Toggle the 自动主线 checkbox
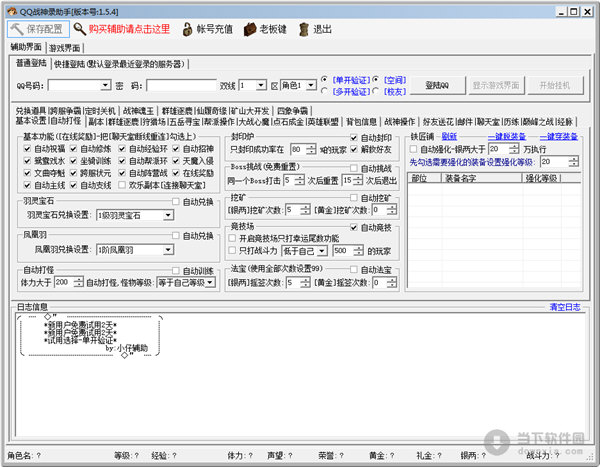 [x=27, y=185]
